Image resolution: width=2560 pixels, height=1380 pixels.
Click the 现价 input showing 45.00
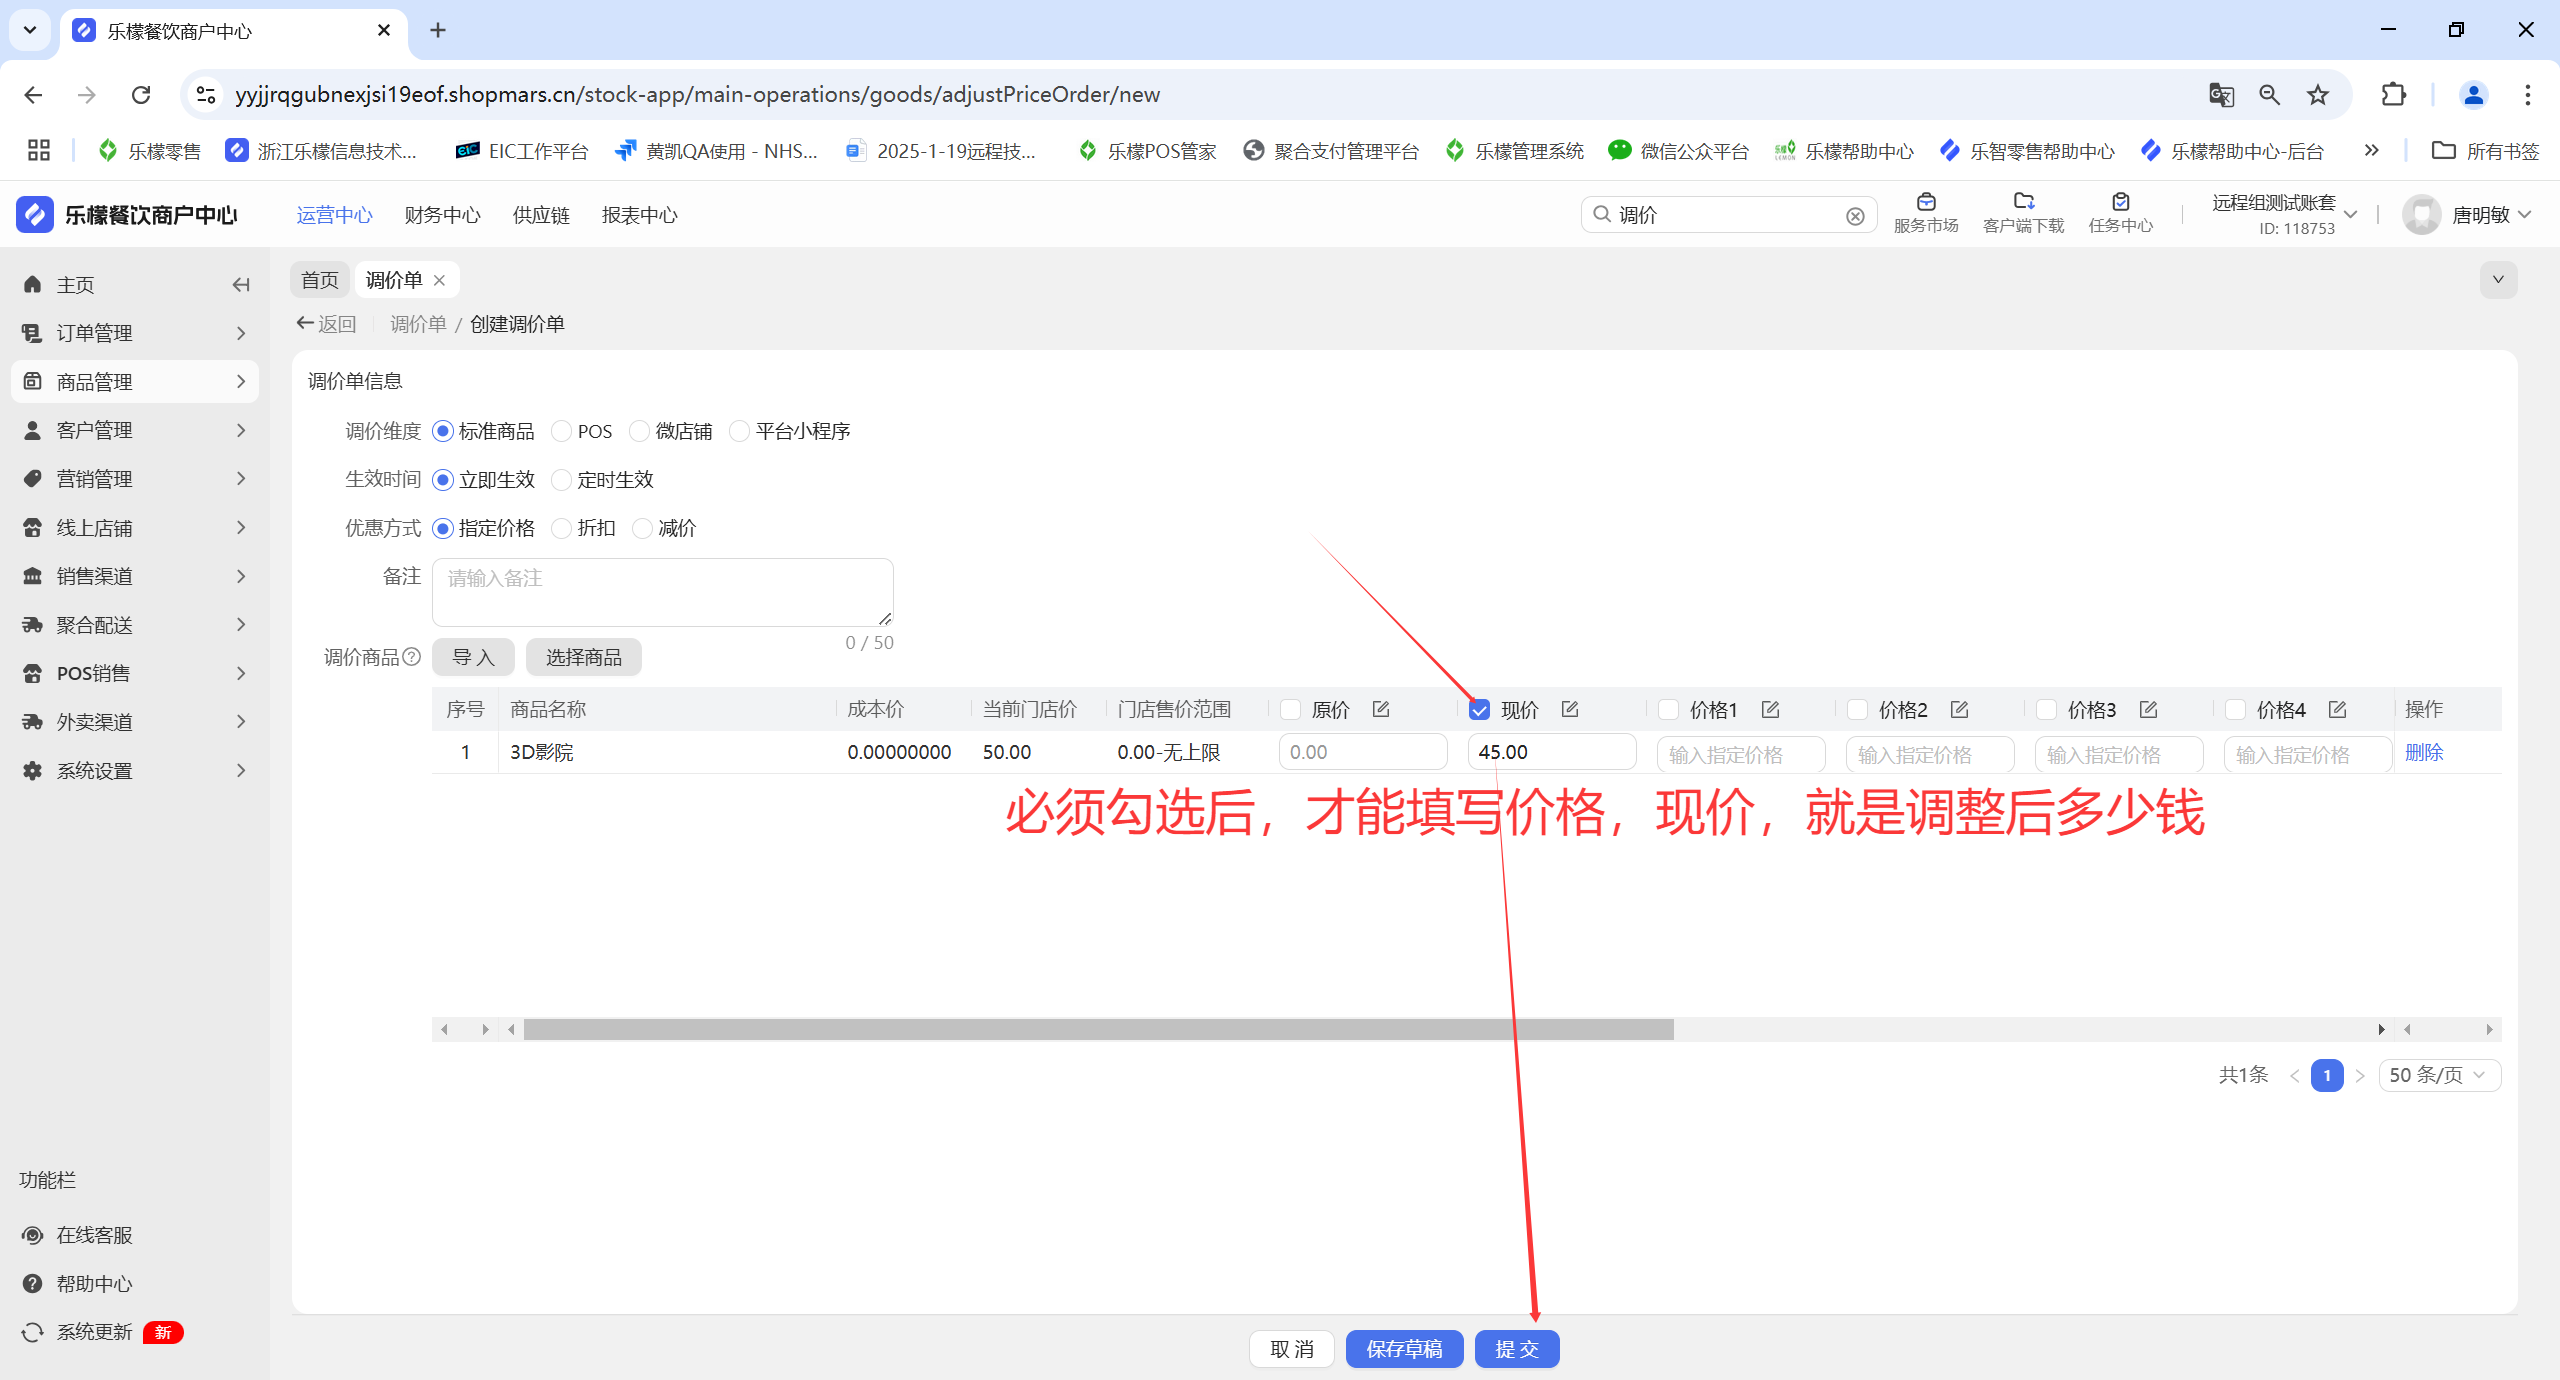coord(1552,752)
